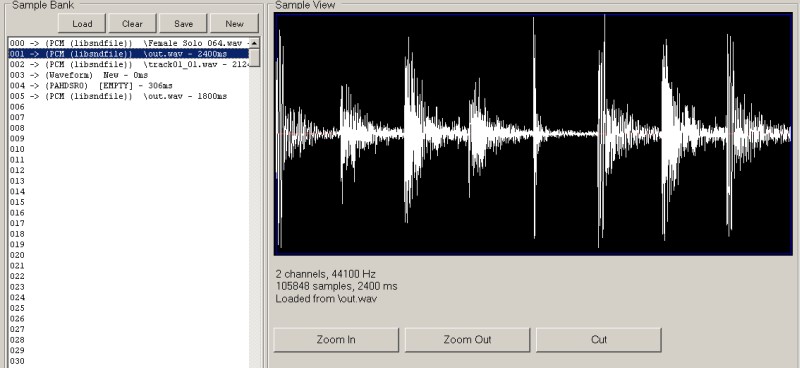800x368 pixels.
Task: Select sample 002 track01_01.wav
Action: click(x=129, y=64)
